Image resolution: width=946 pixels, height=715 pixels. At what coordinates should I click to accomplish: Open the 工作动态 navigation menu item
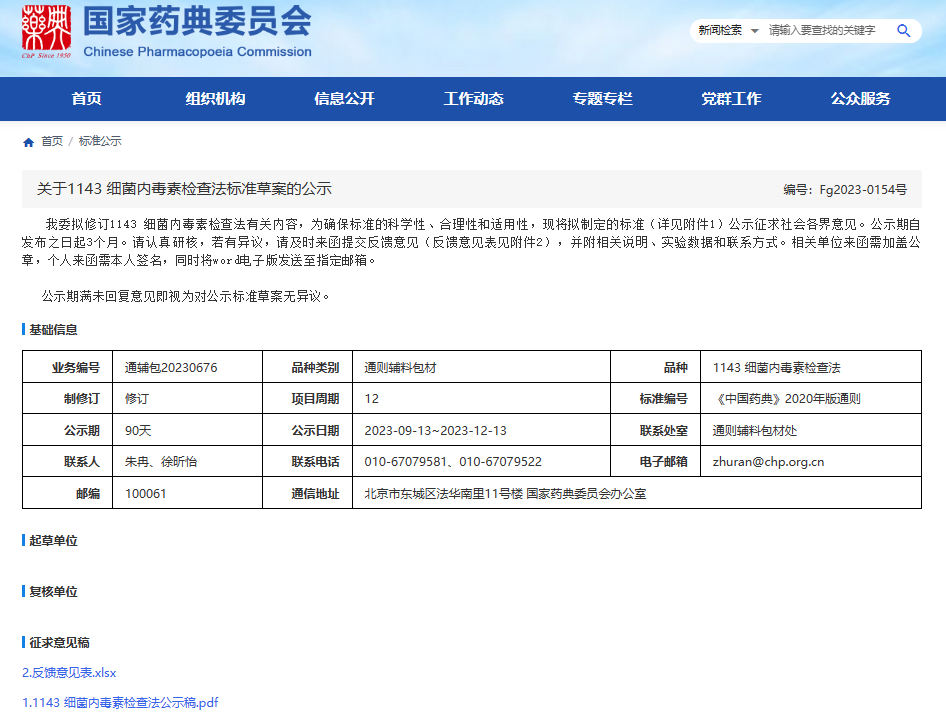click(474, 99)
